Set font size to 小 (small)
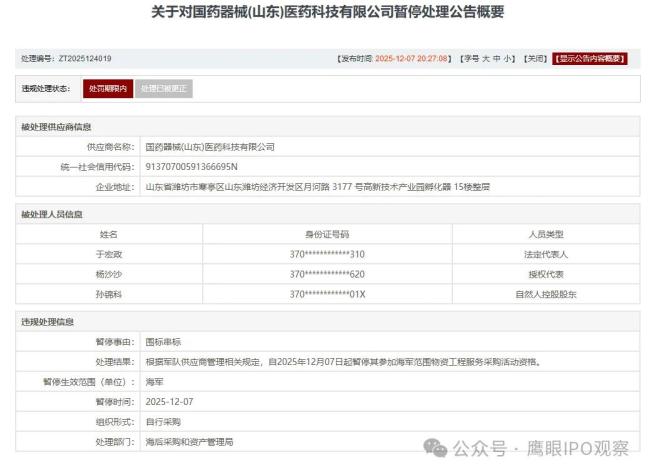 507,59
